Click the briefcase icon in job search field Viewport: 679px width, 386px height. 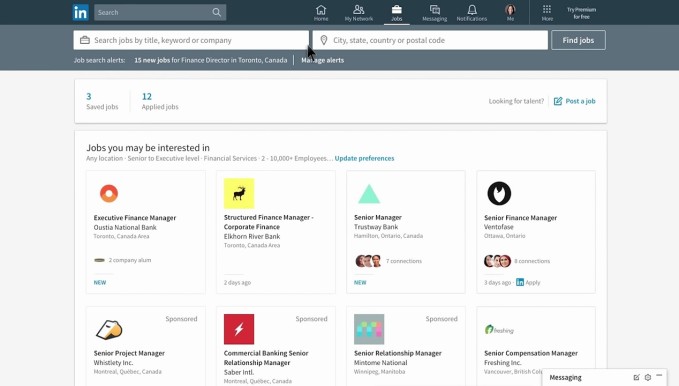(85, 40)
